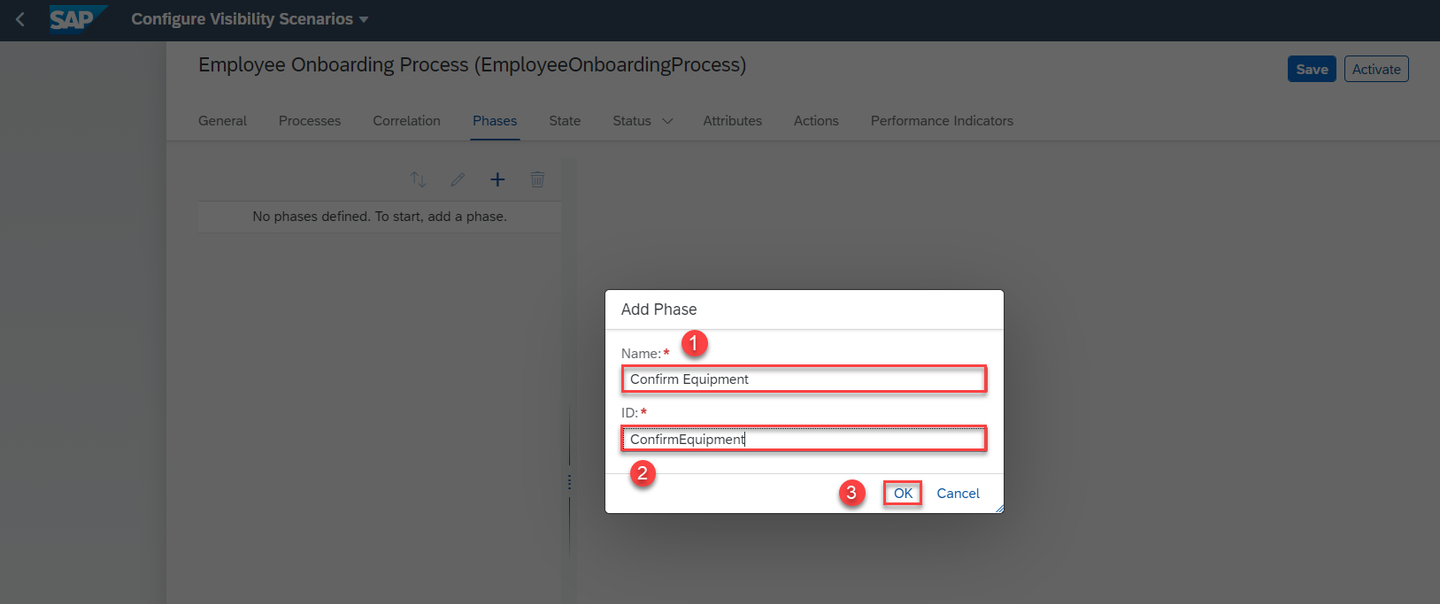Click the SAP logo

pyautogui.click(x=78, y=19)
